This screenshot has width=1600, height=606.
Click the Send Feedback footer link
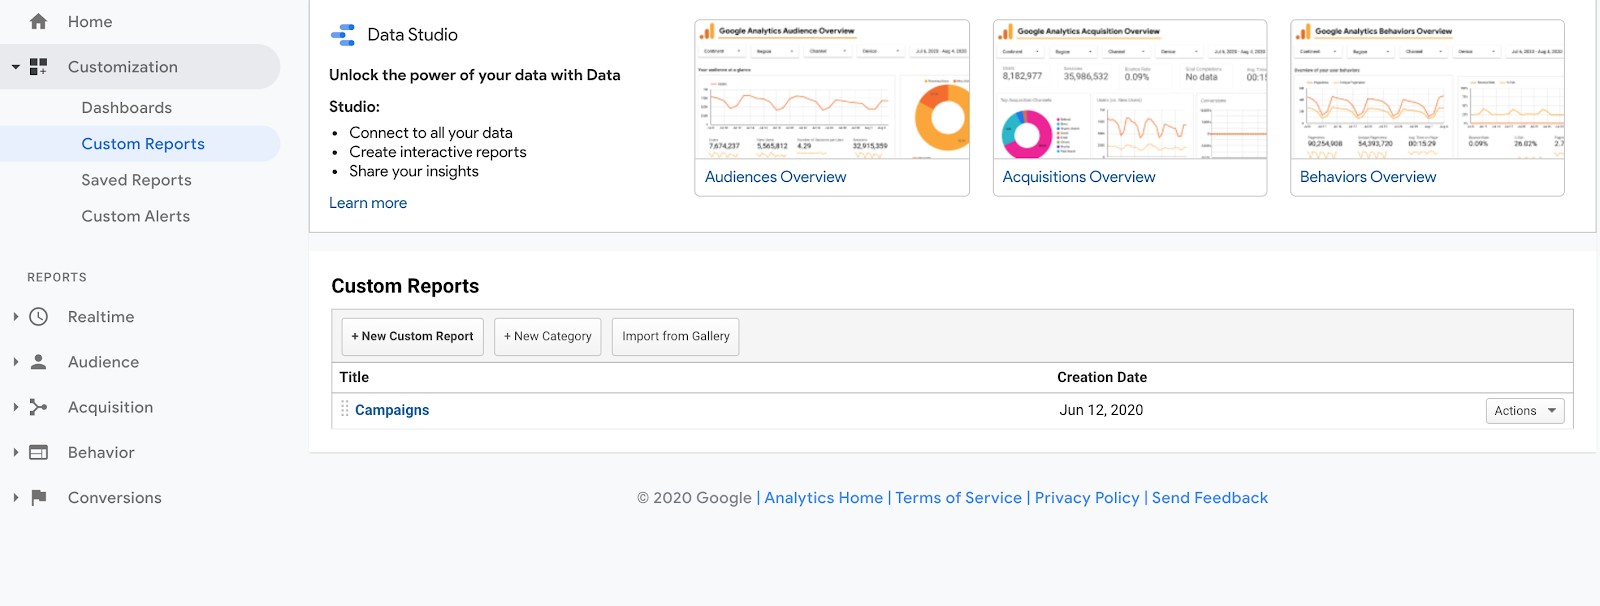coord(1210,498)
